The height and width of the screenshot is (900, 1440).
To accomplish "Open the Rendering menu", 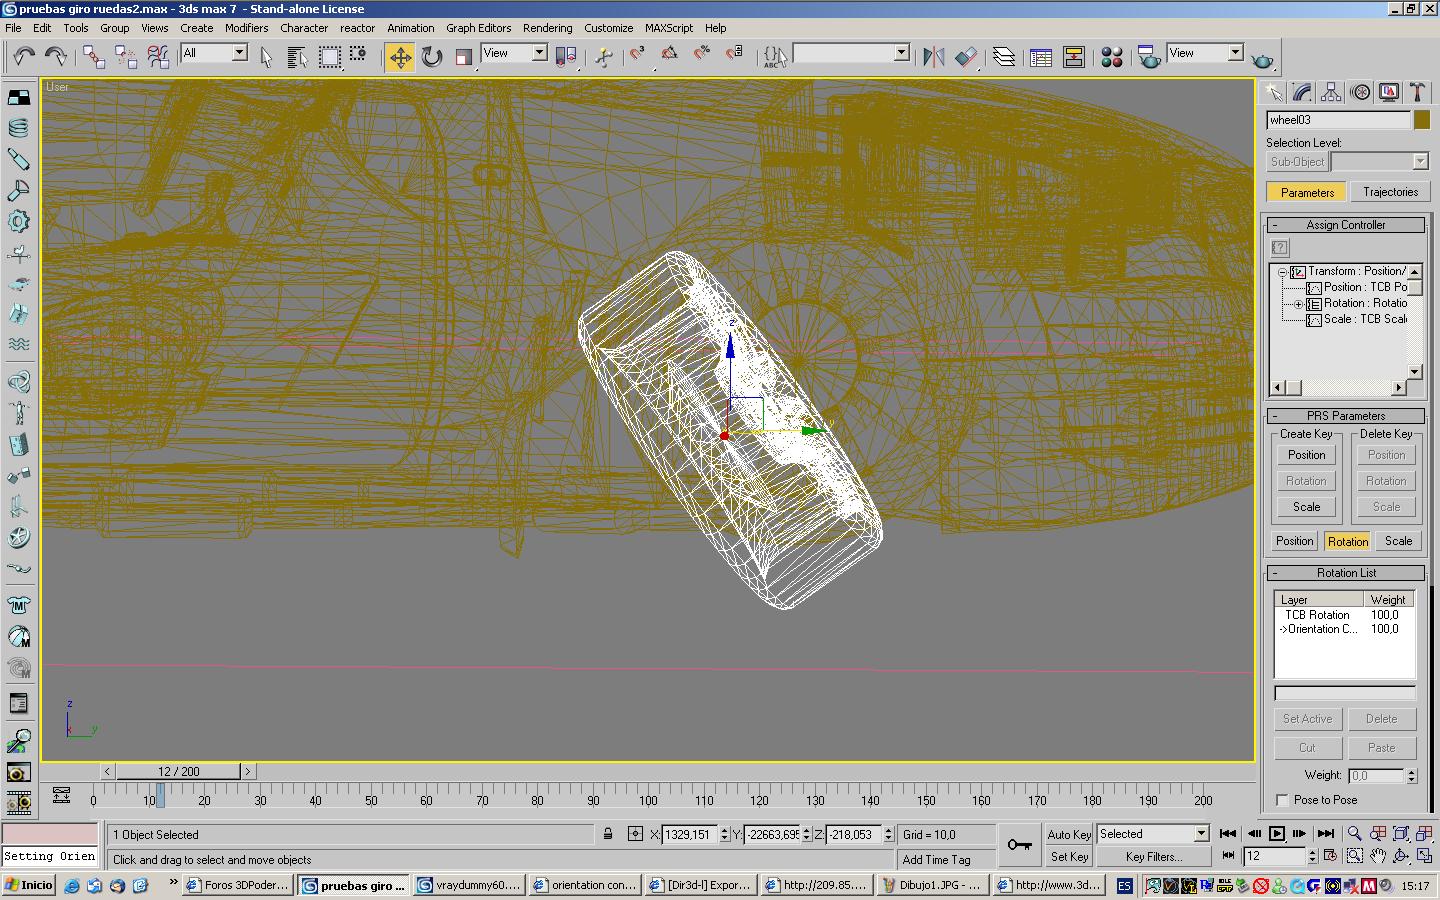I will [548, 28].
